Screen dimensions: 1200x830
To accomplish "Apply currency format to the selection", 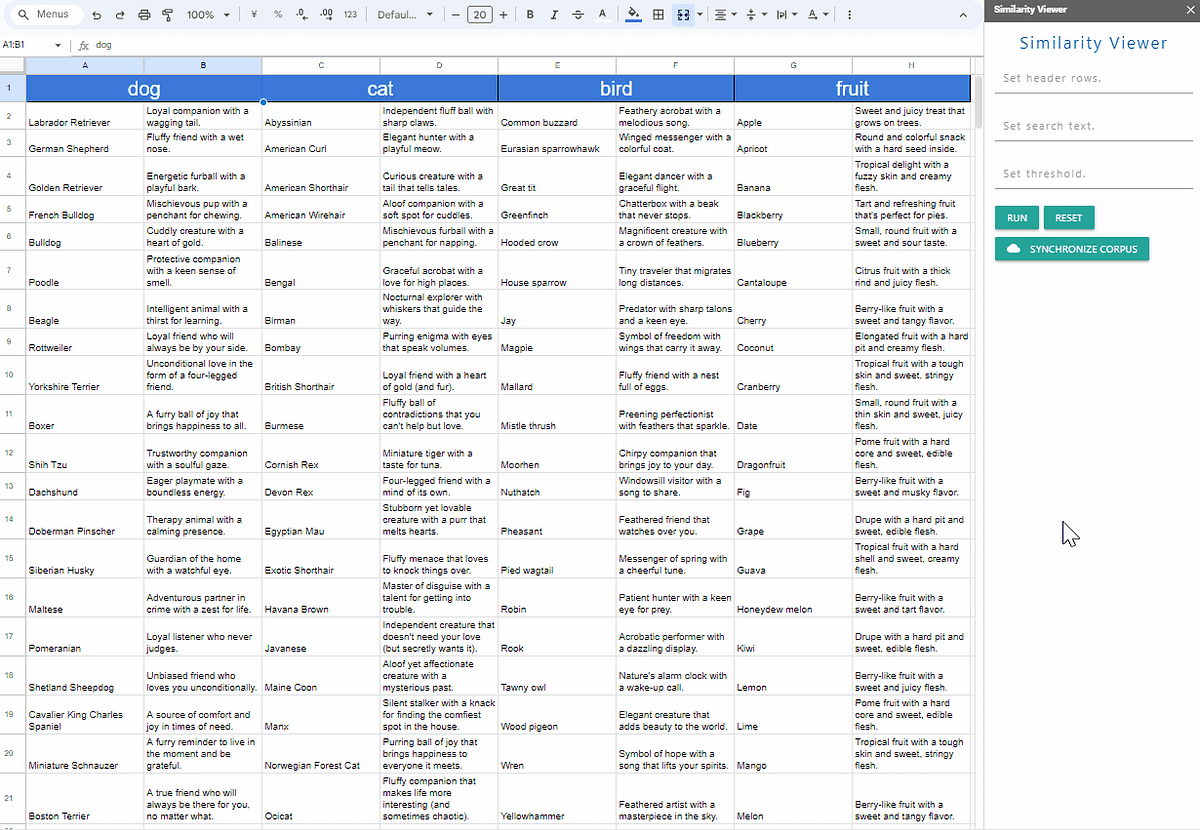I will point(253,15).
